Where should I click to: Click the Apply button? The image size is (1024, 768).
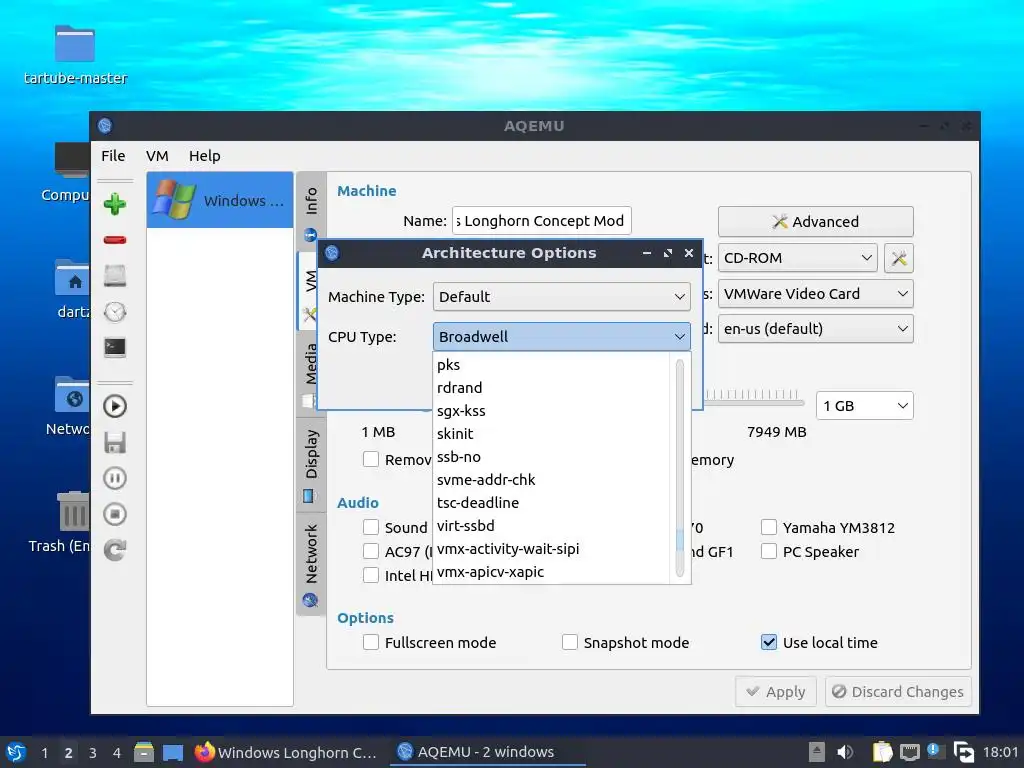tap(776, 692)
